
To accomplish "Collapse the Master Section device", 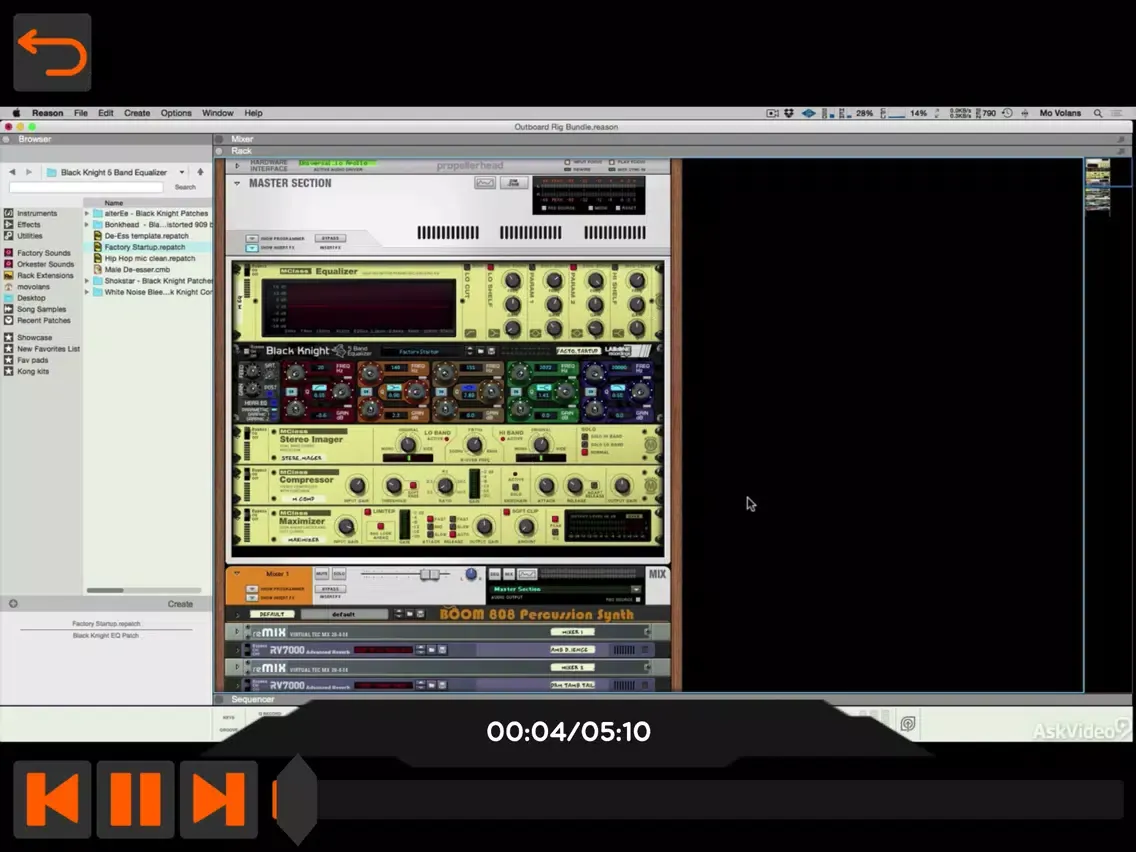I will coord(237,184).
